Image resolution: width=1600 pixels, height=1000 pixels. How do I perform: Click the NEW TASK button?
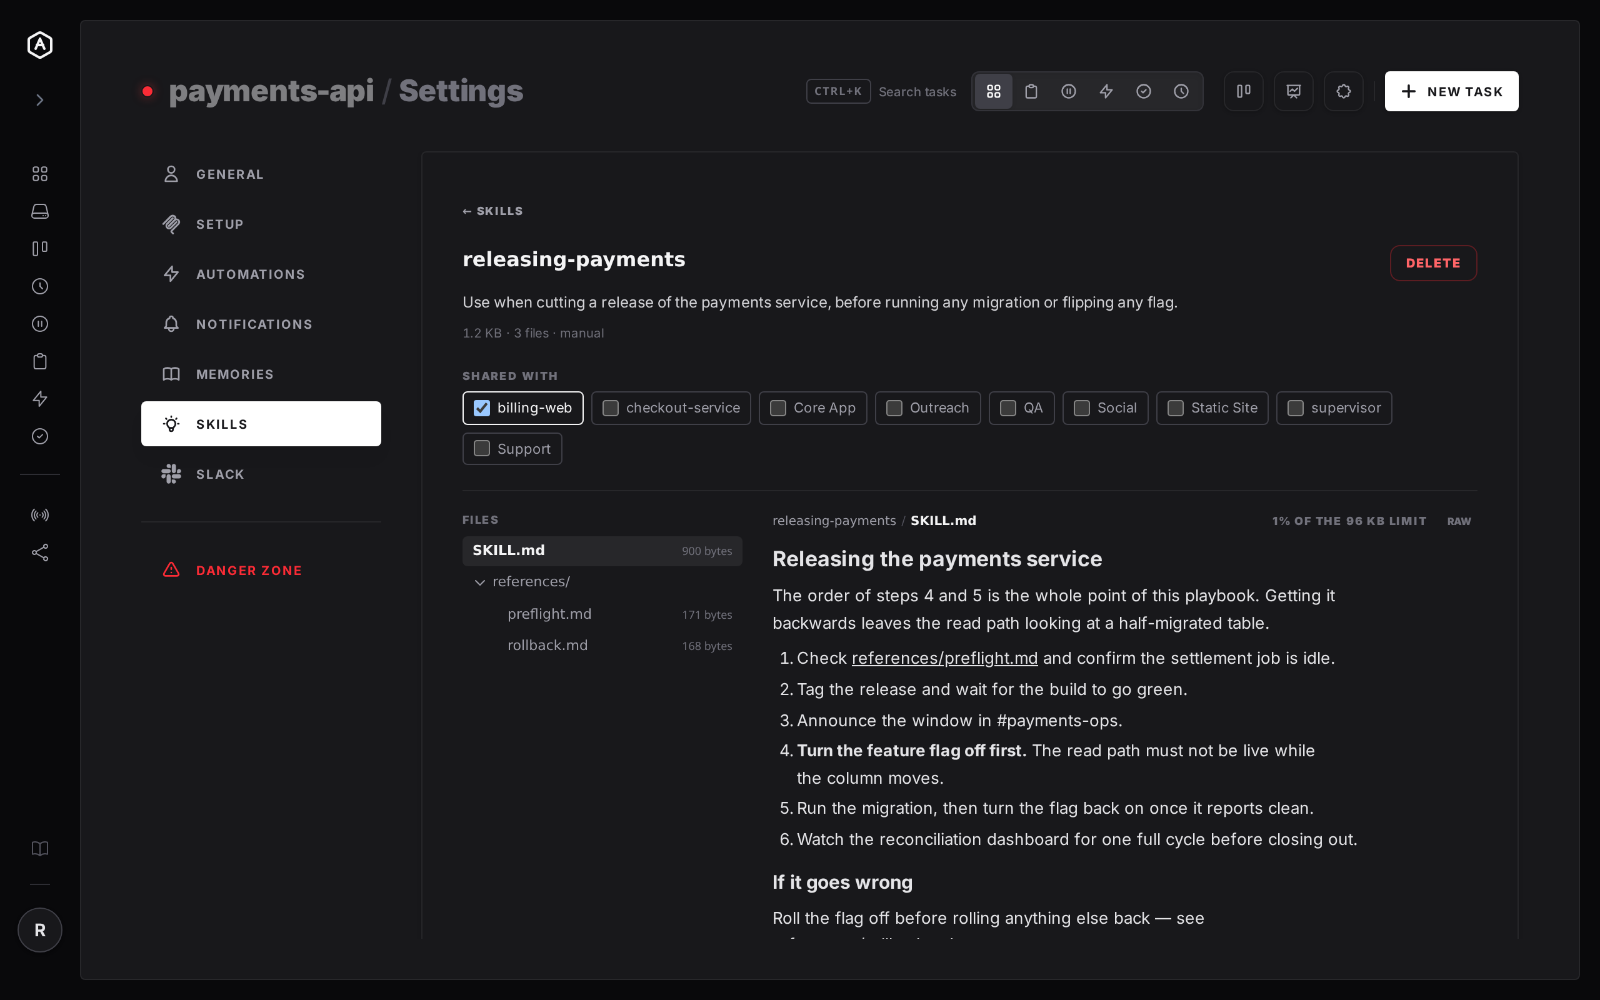pos(1452,91)
